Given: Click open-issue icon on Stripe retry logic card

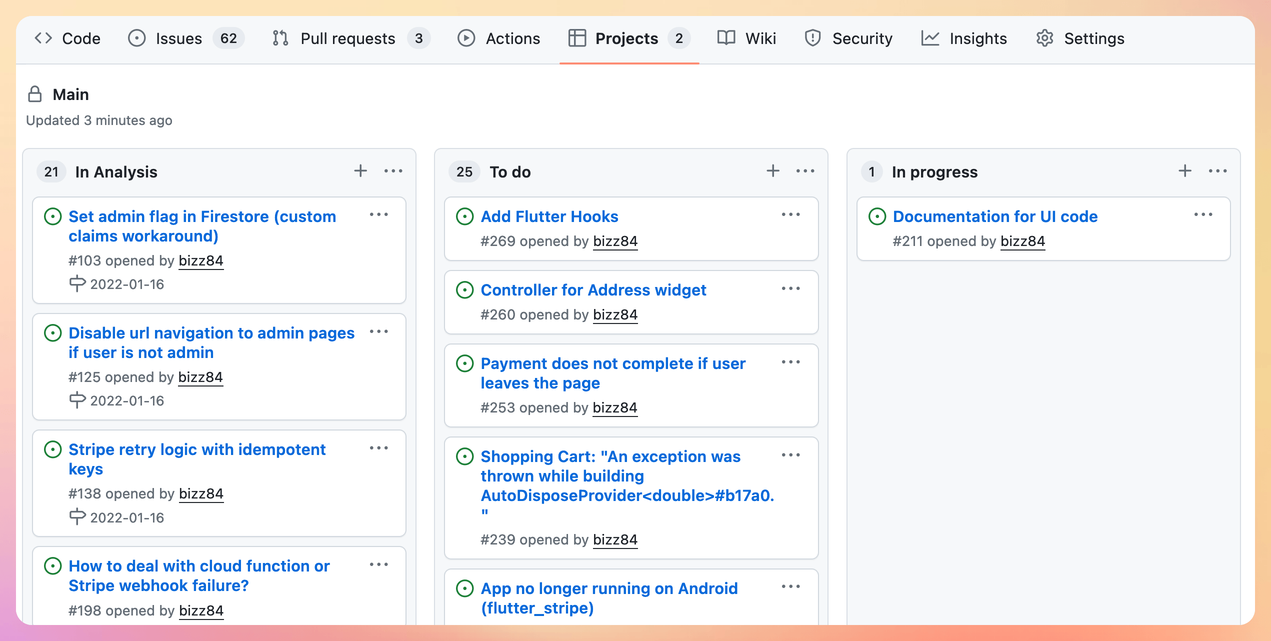Looking at the screenshot, I should pyautogui.click(x=53, y=449).
